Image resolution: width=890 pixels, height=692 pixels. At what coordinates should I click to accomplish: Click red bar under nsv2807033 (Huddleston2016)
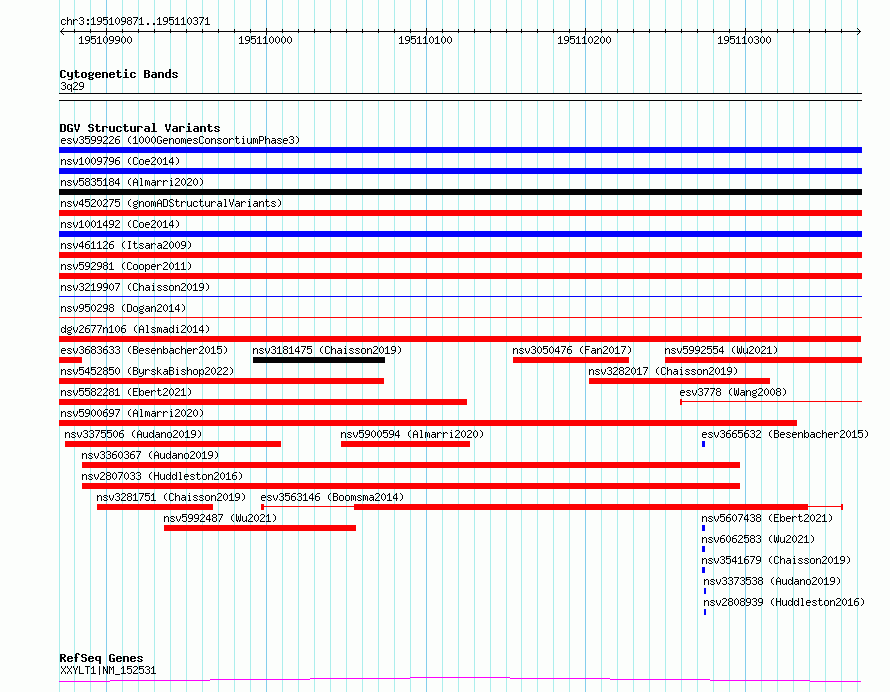click(x=411, y=486)
